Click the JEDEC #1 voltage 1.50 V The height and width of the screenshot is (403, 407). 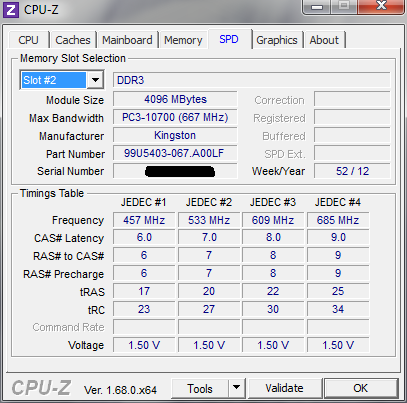coord(144,345)
